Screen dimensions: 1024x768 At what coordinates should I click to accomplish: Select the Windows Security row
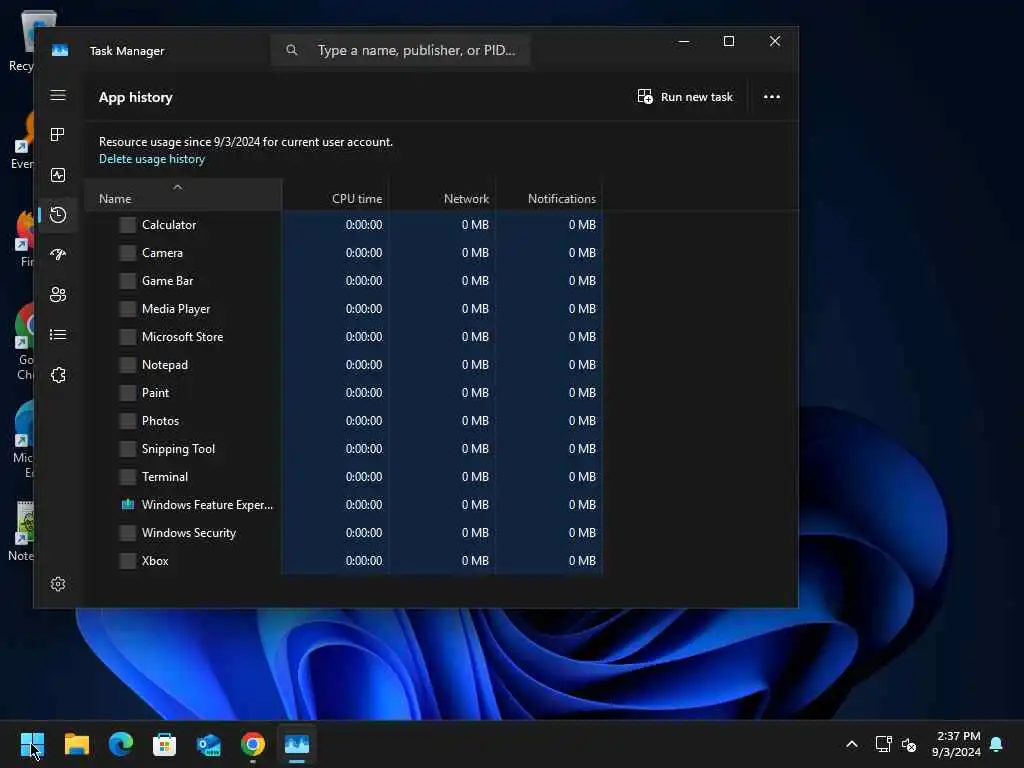344,533
